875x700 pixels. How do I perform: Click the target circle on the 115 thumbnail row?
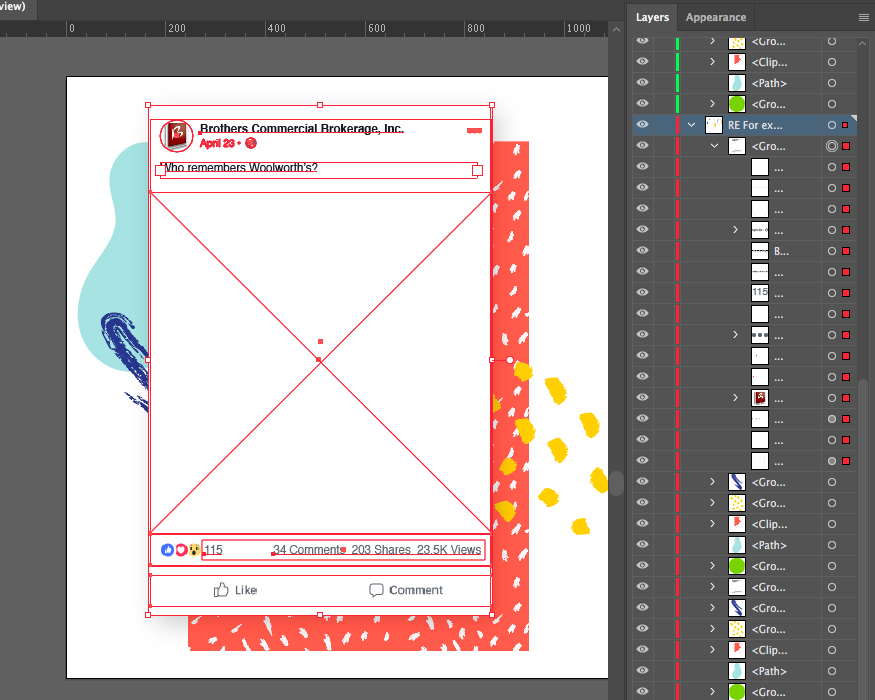tap(831, 293)
